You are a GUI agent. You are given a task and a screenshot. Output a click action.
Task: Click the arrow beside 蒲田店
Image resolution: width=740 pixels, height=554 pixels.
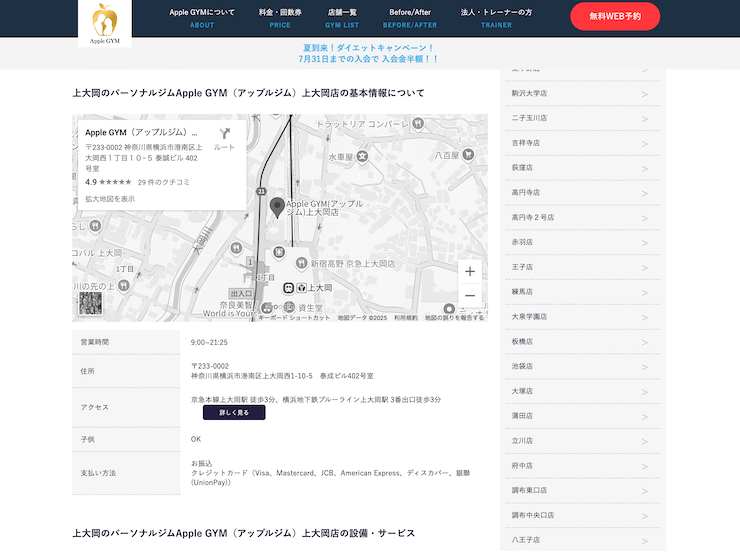pyautogui.click(x=645, y=417)
